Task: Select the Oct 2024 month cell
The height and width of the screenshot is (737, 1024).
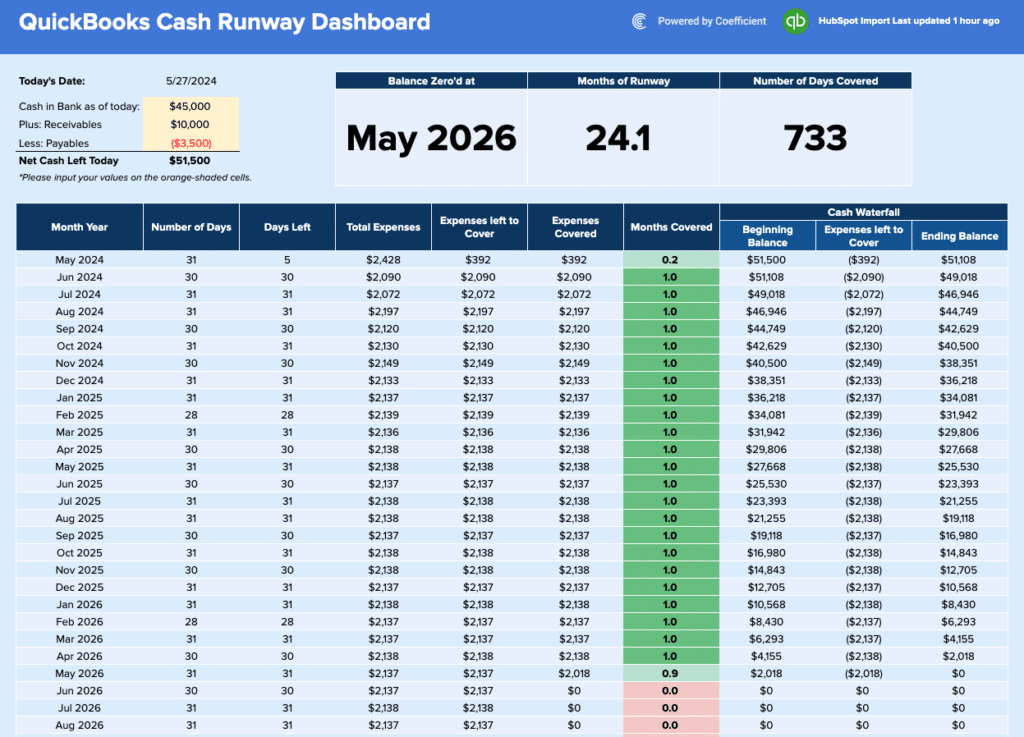Action: tap(80, 346)
